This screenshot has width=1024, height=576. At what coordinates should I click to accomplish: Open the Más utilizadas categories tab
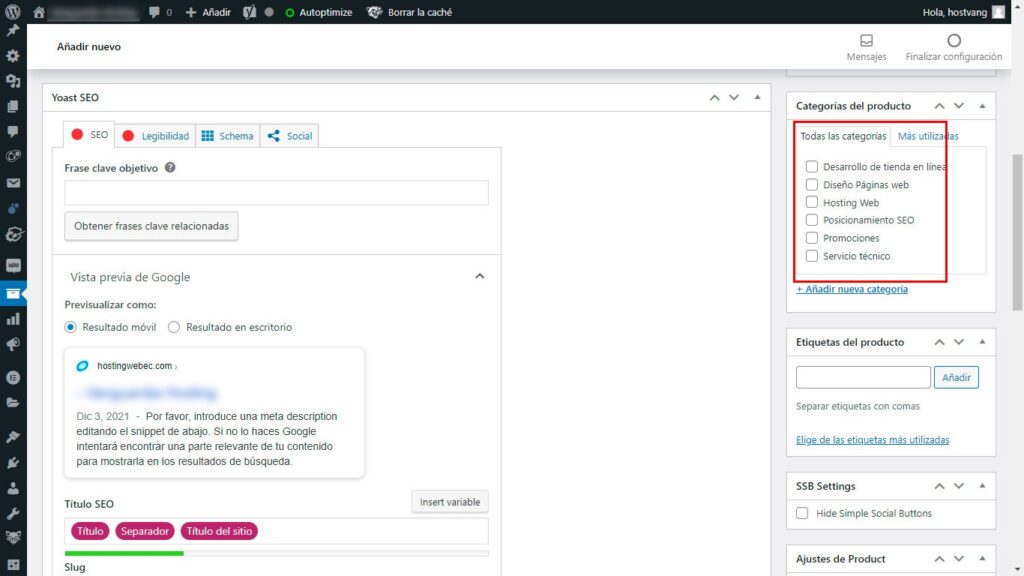tap(928, 136)
